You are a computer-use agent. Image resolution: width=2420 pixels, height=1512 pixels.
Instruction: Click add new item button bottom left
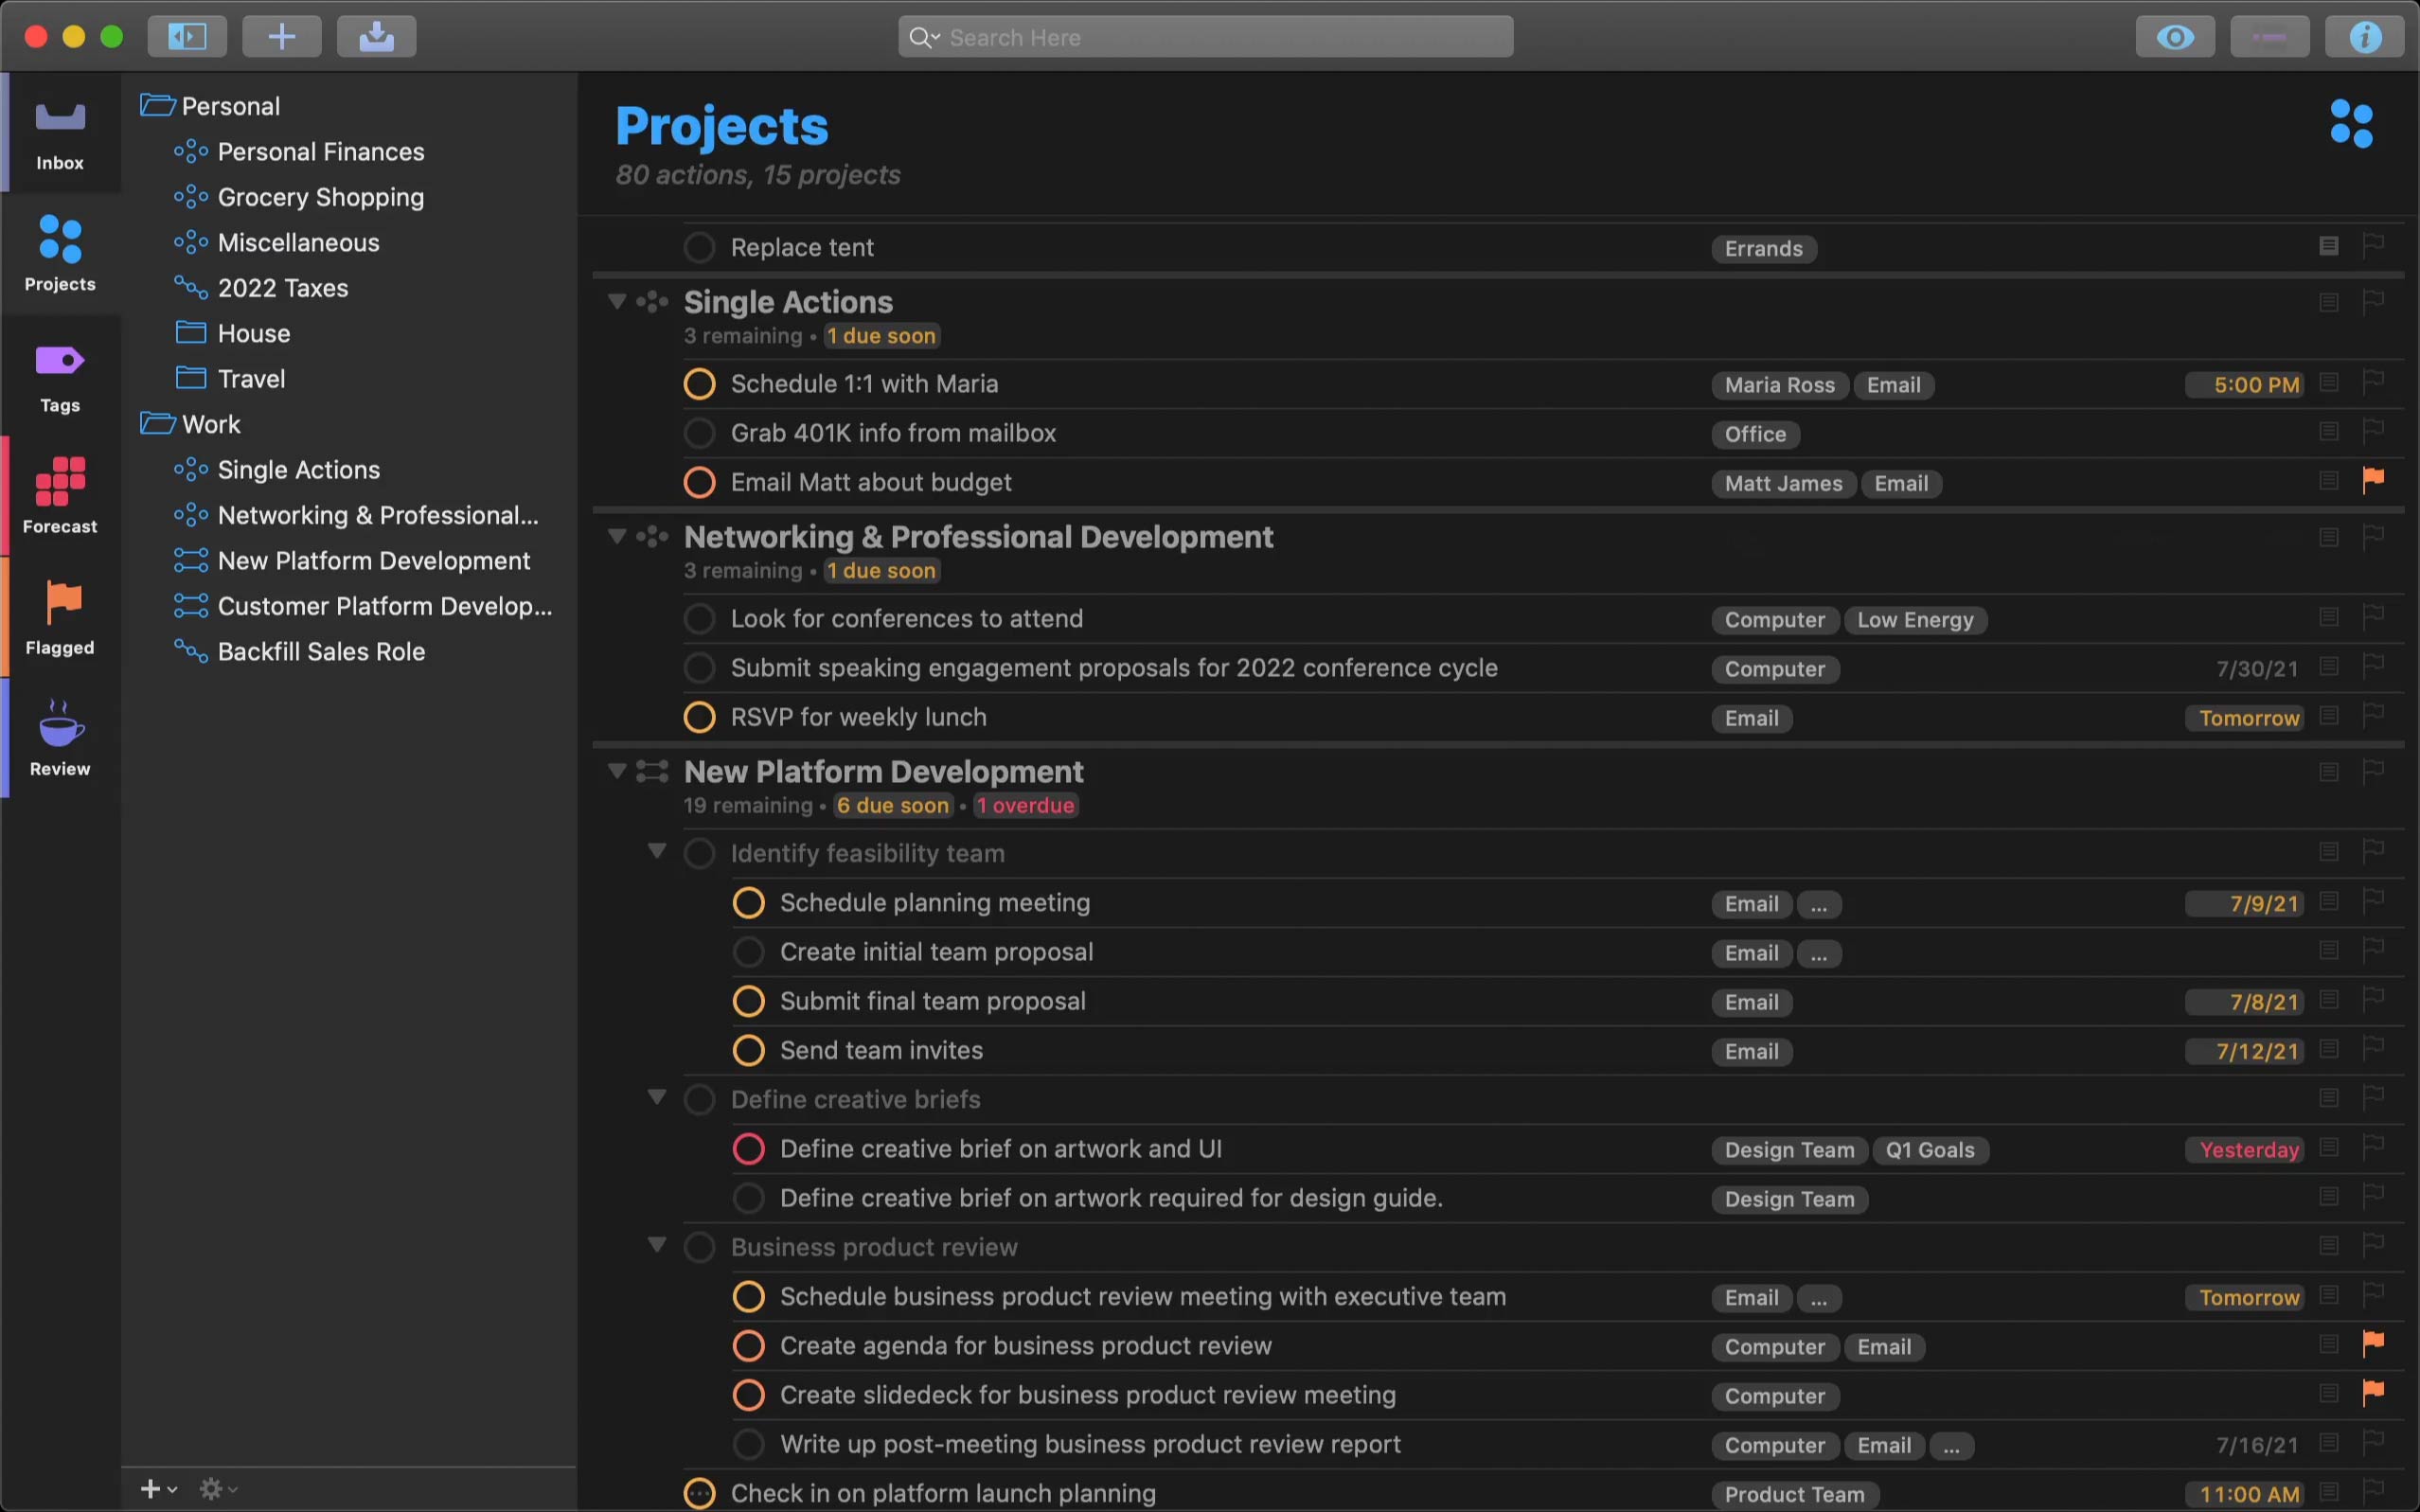pos(153,1487)
